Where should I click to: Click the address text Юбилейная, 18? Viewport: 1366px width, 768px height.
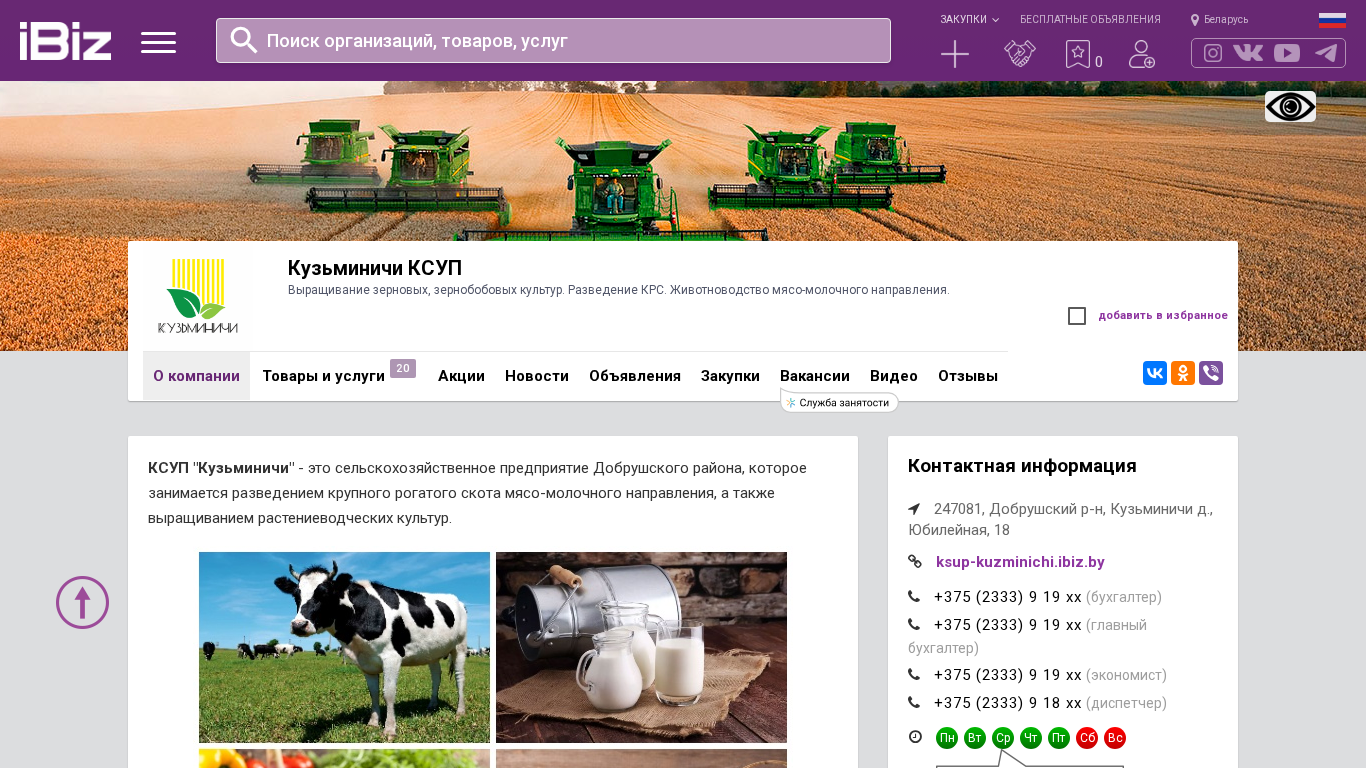click(x=959, y=530)
